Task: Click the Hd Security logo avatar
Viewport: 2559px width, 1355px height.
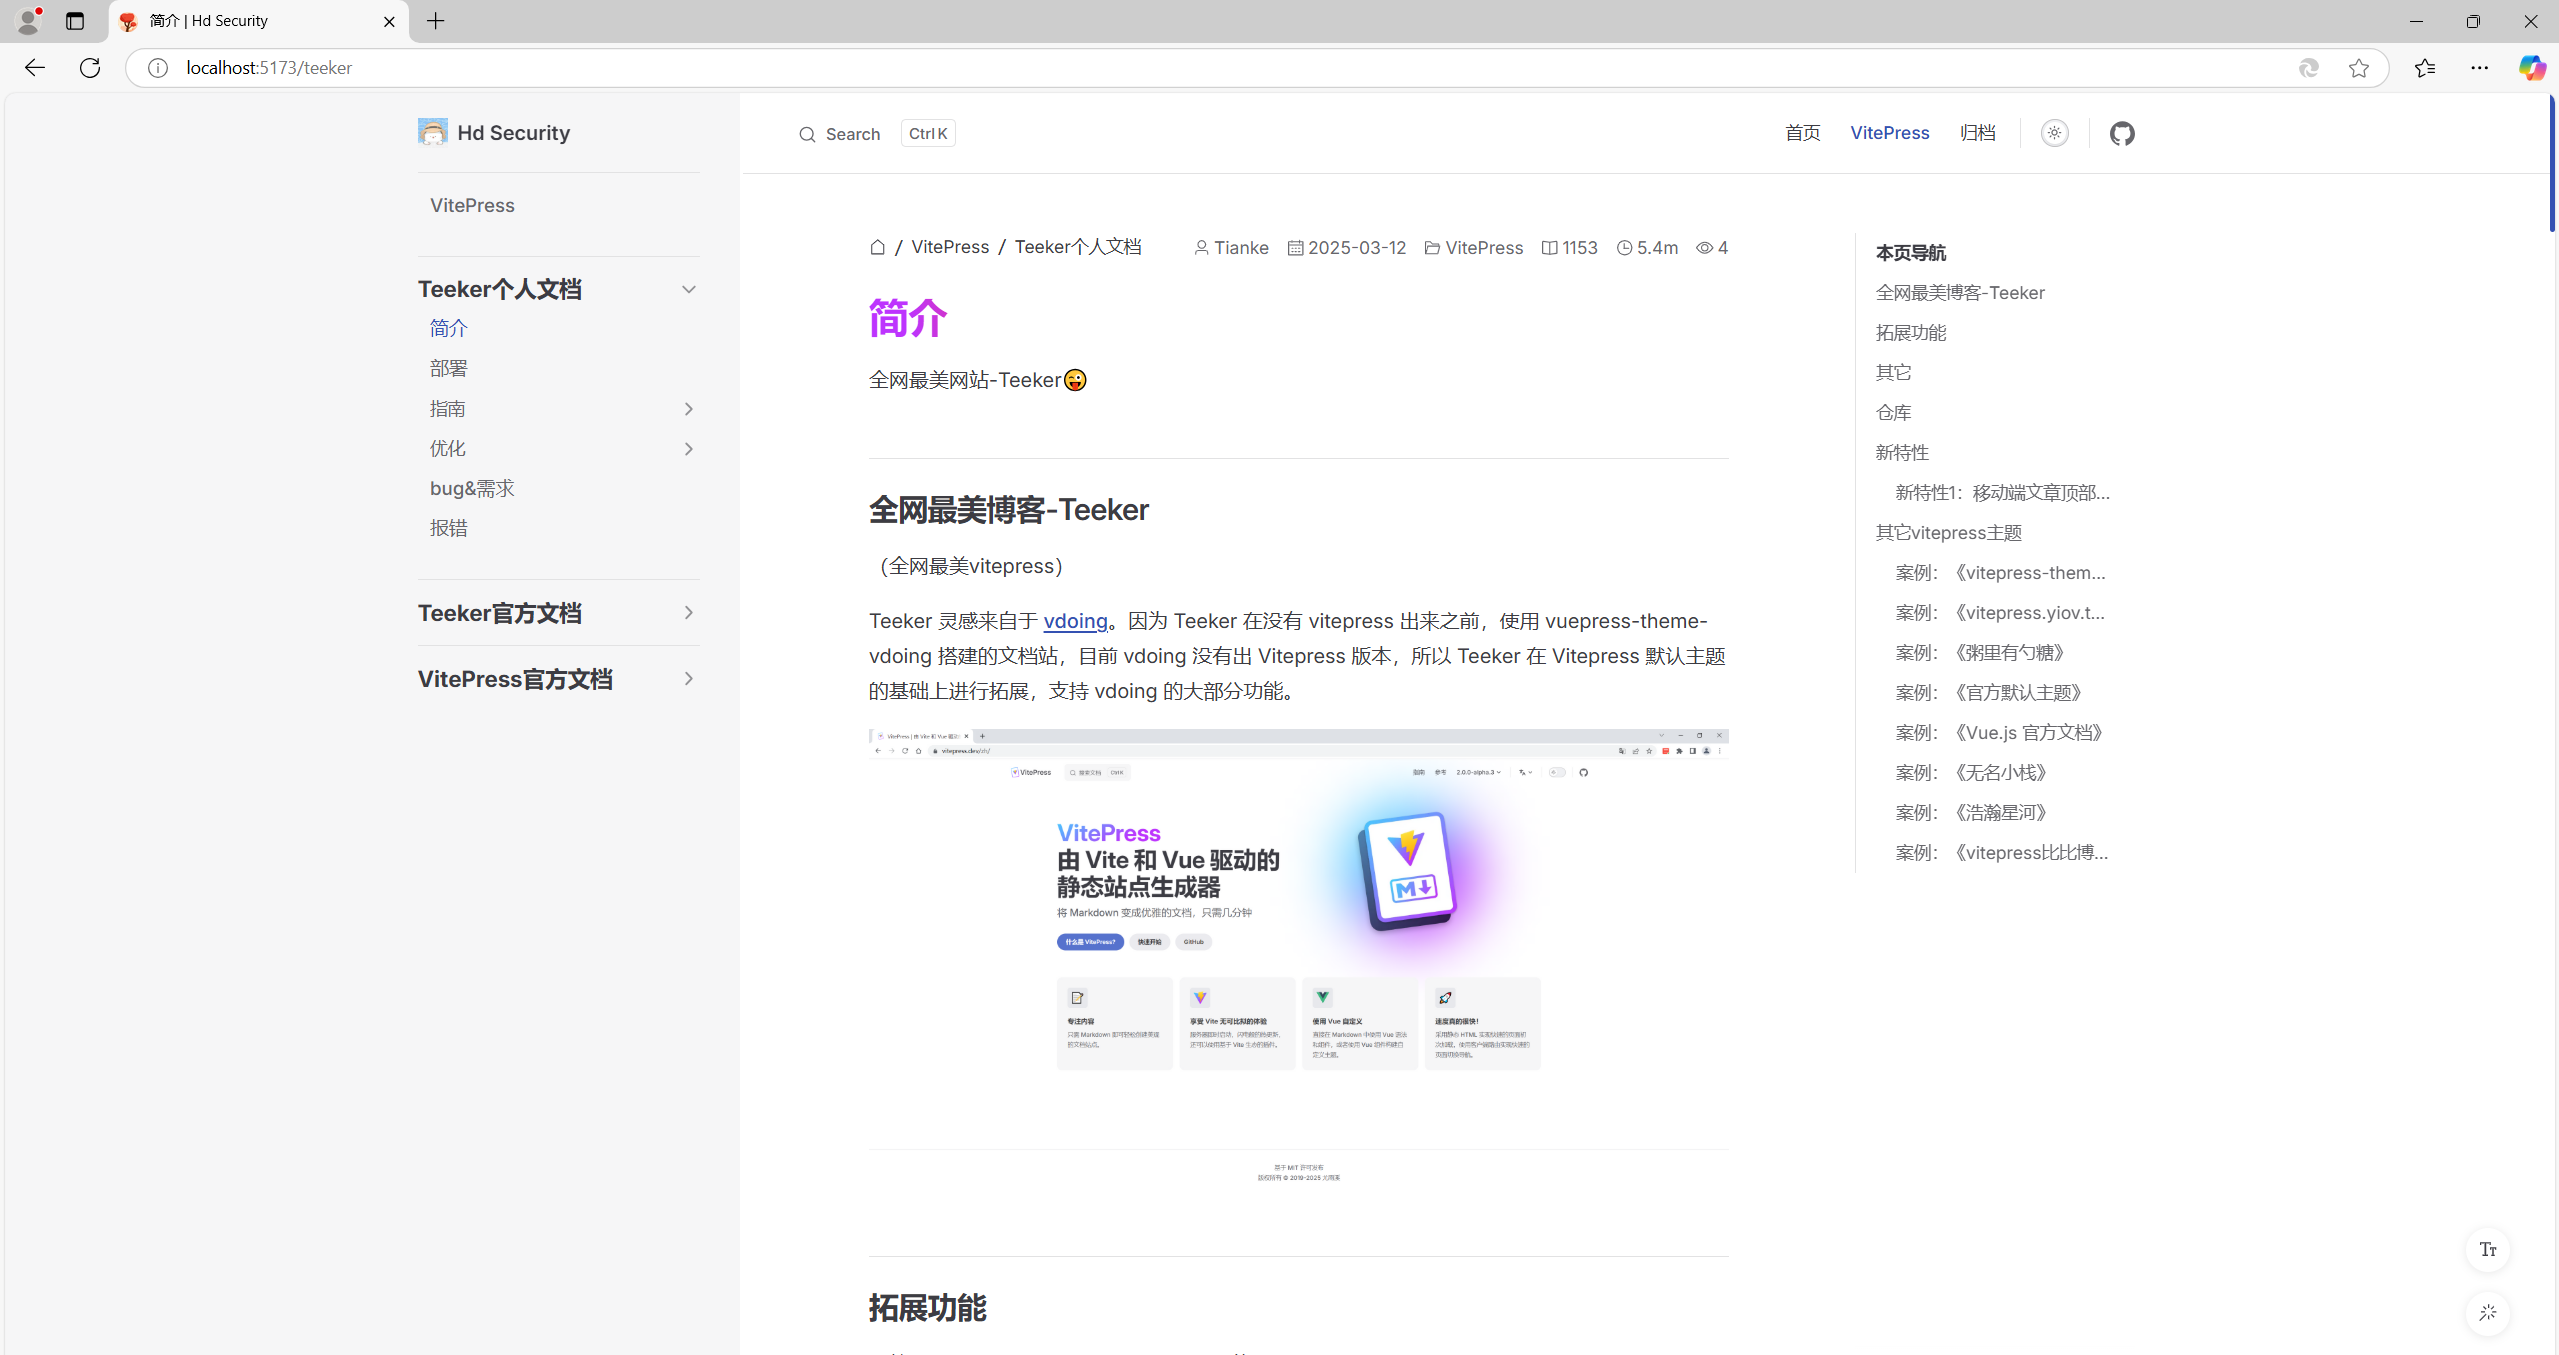Action: pos(433,132)
